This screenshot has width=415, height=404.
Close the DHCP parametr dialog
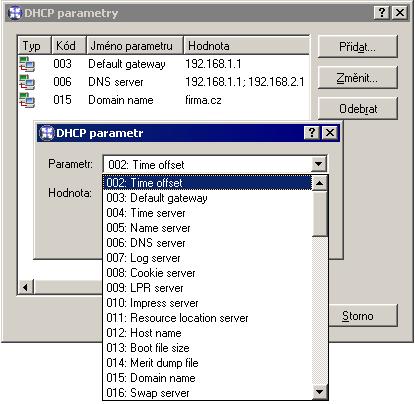tap(330, 133)
